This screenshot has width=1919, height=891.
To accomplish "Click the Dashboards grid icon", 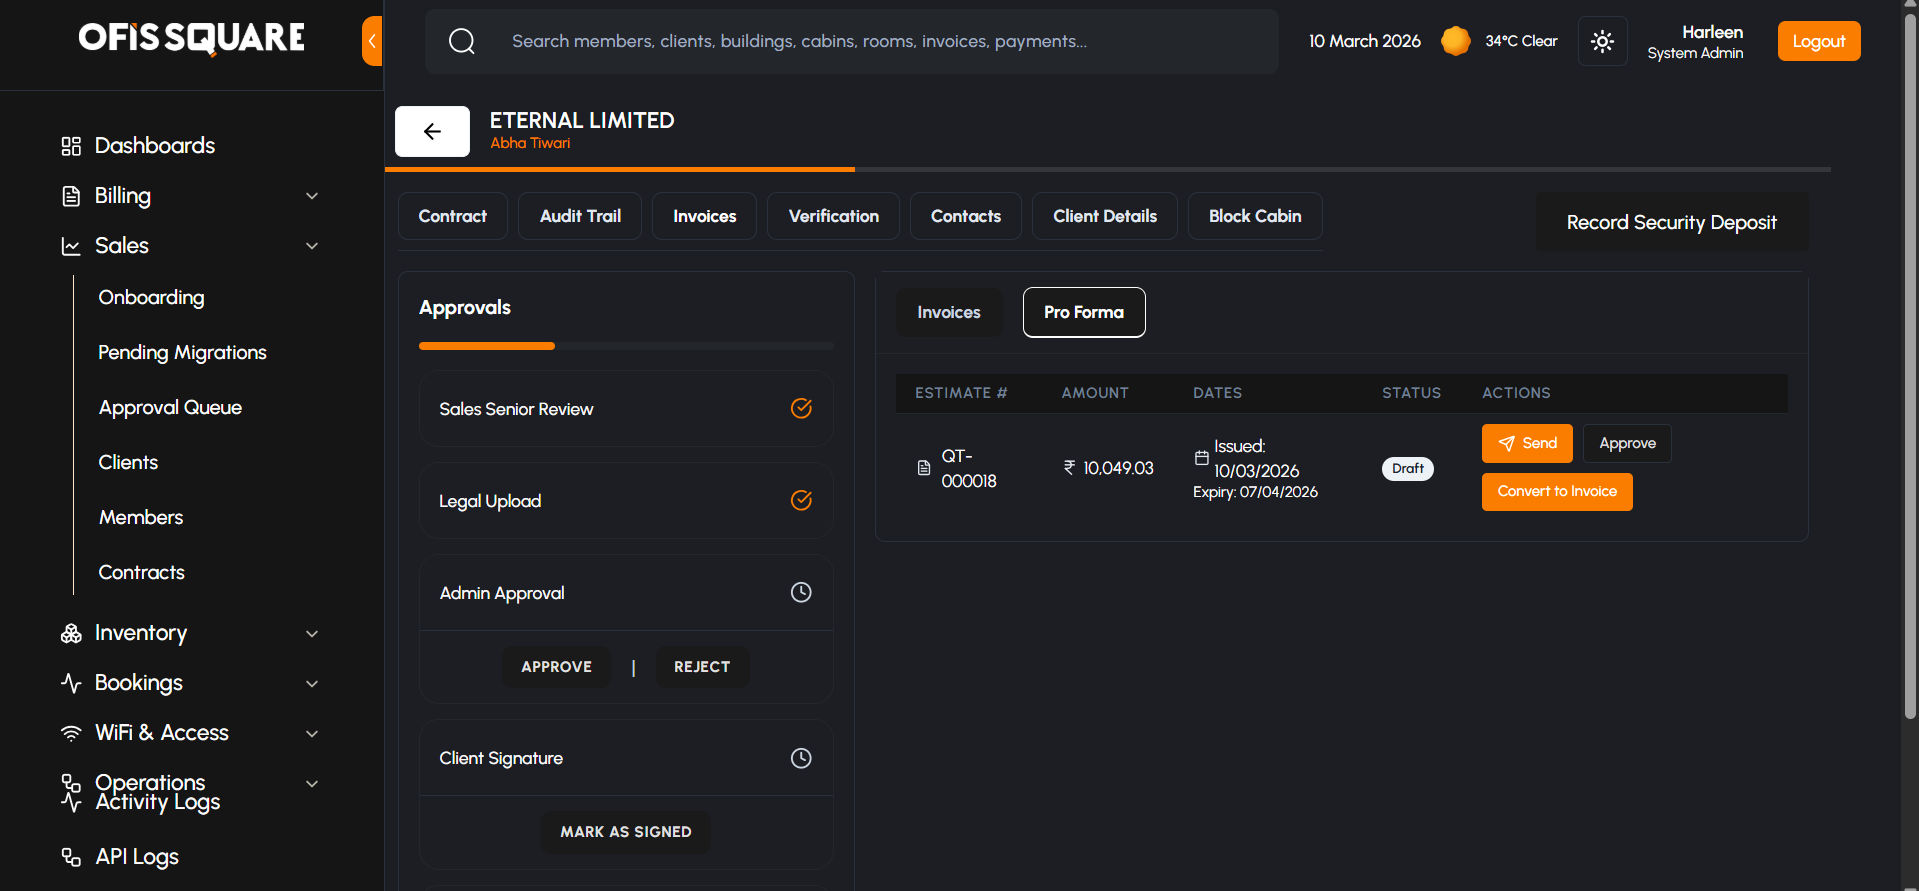I will point(71,146).
